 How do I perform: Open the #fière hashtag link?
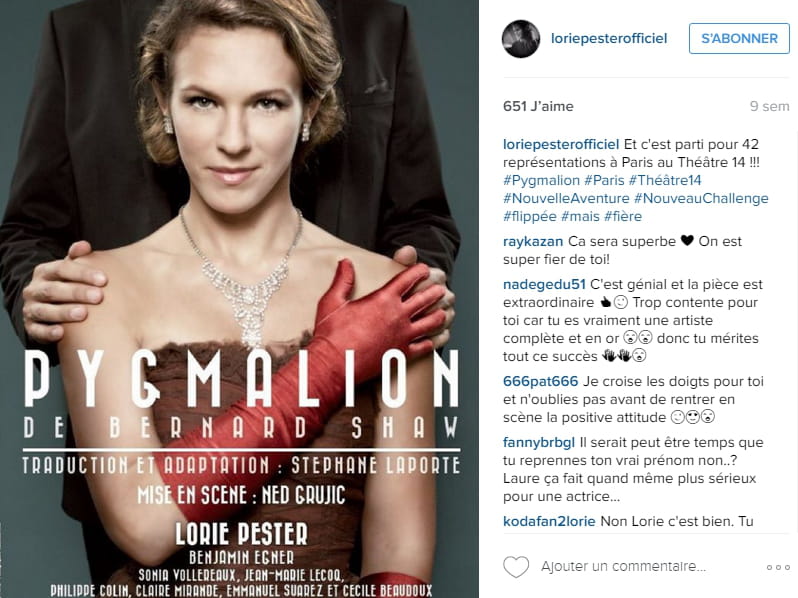click(622, 216)
